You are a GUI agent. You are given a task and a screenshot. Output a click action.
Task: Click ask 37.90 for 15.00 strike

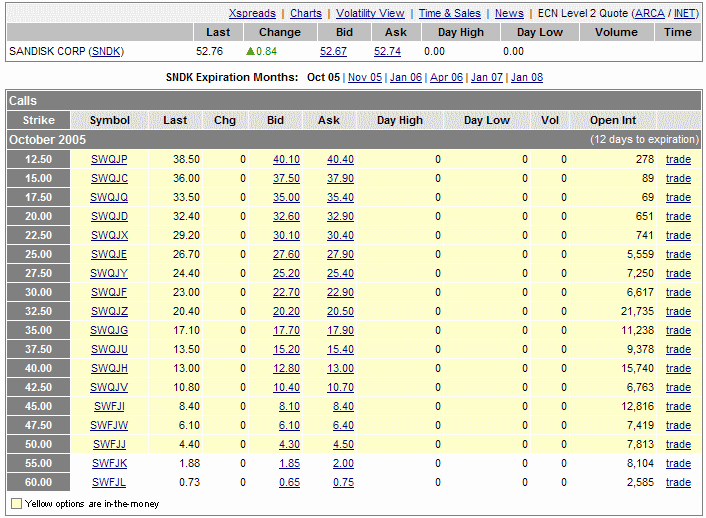tap(340, 178)
